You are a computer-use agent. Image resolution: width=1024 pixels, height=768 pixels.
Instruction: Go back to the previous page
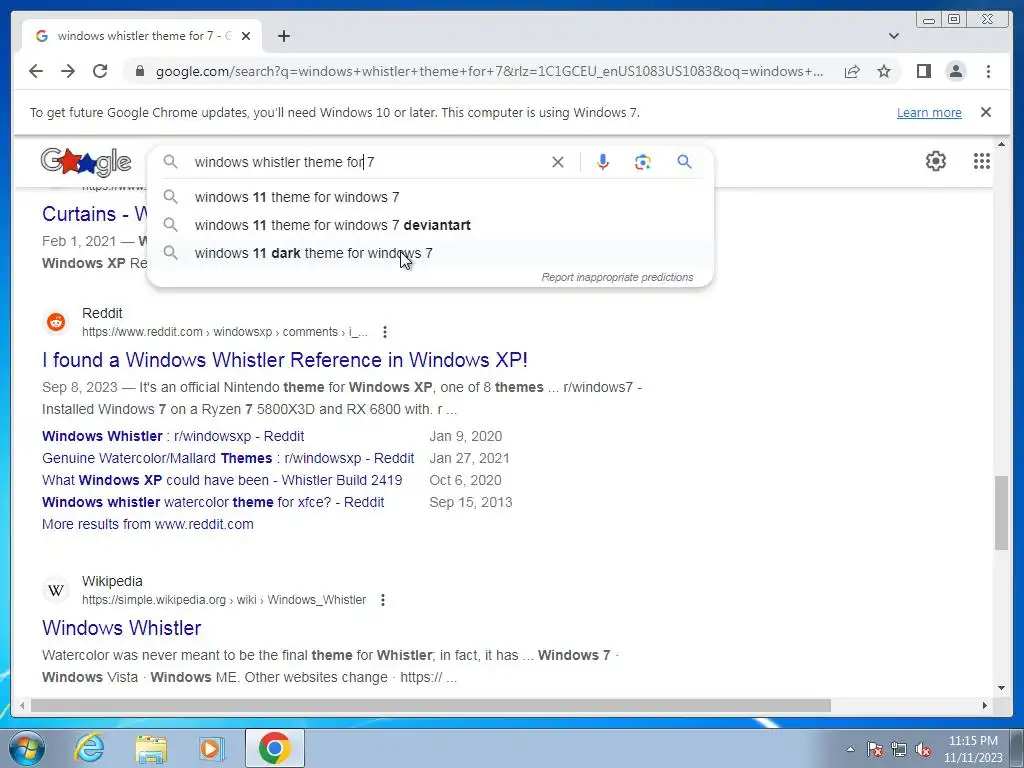[36, 71]
